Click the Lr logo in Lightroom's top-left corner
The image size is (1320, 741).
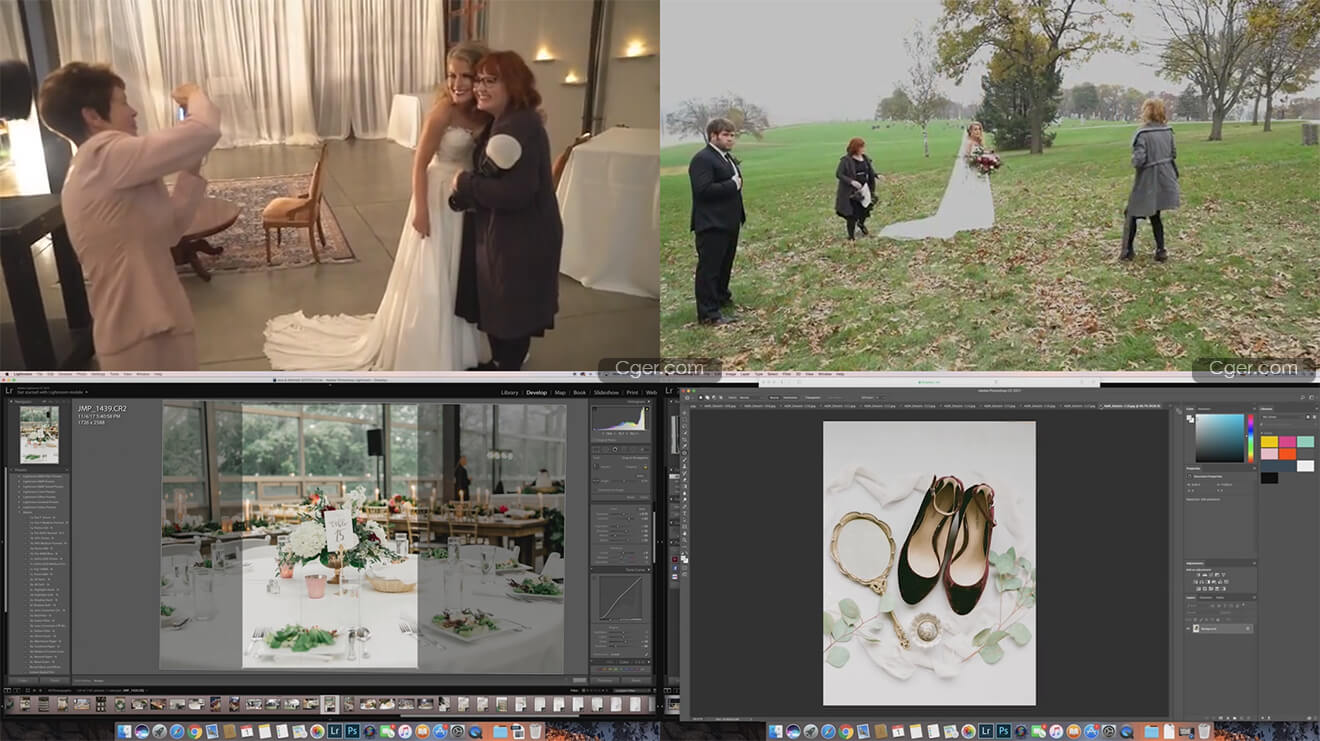pos(9,391)
